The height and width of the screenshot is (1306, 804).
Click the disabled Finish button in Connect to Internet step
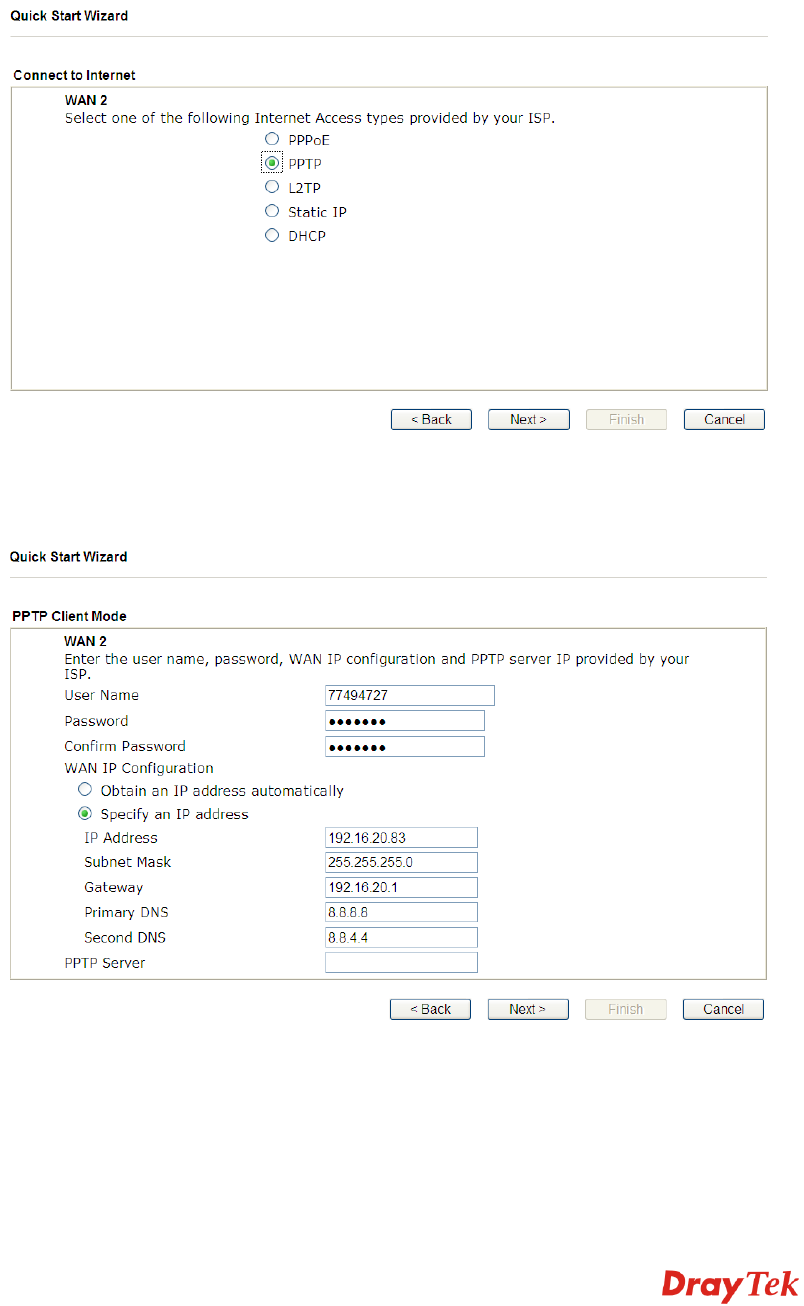point(626,420)
